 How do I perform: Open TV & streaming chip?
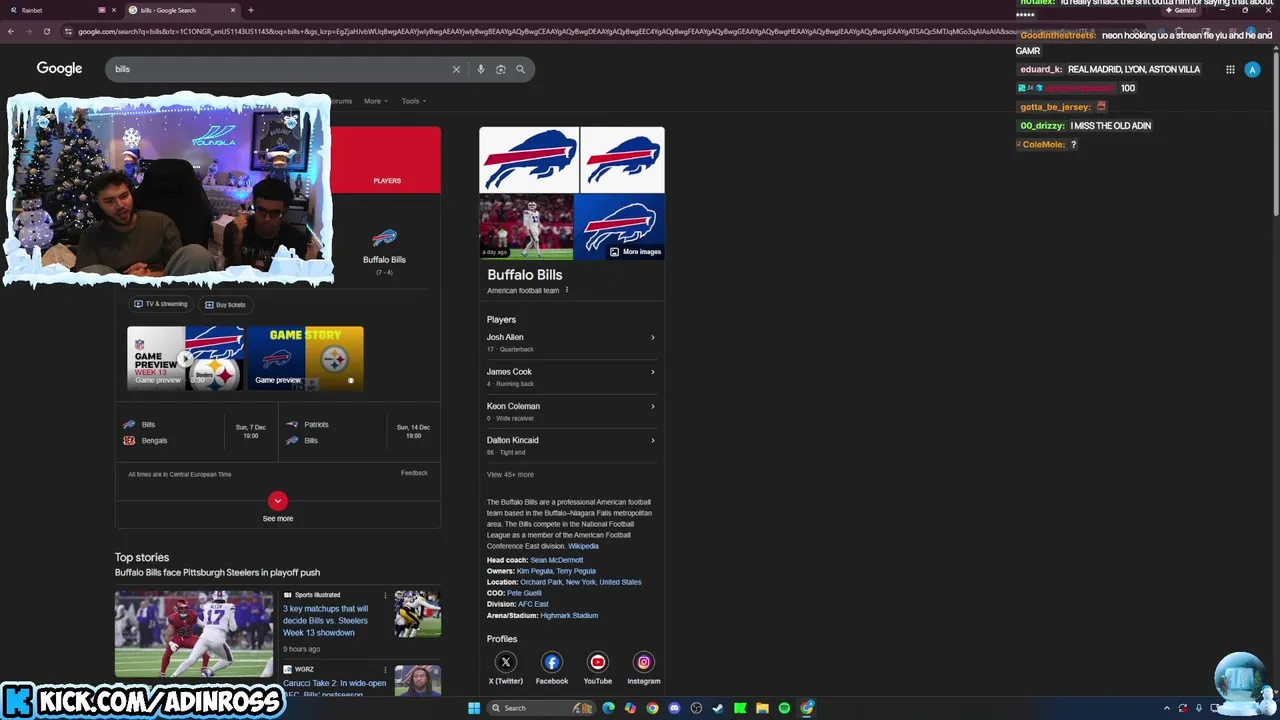[160, 304]
